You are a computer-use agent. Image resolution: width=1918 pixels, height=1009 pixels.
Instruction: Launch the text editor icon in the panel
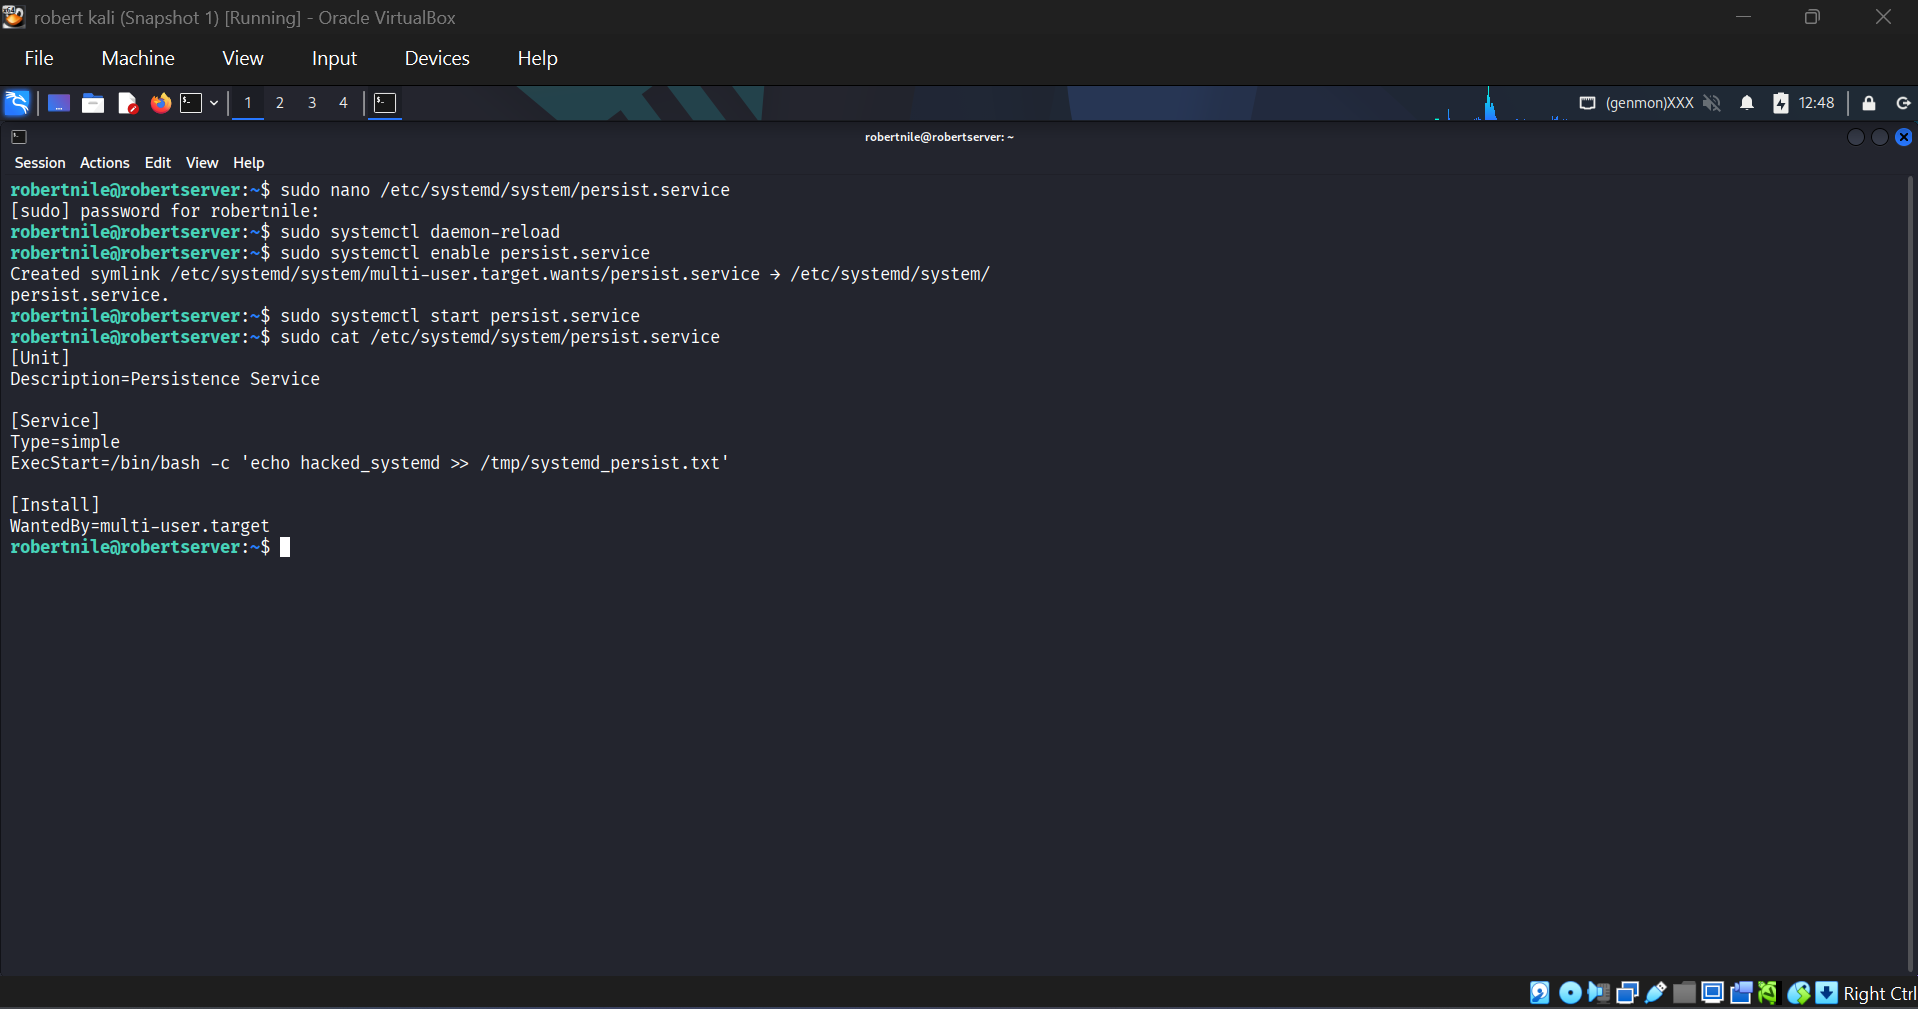127,103
